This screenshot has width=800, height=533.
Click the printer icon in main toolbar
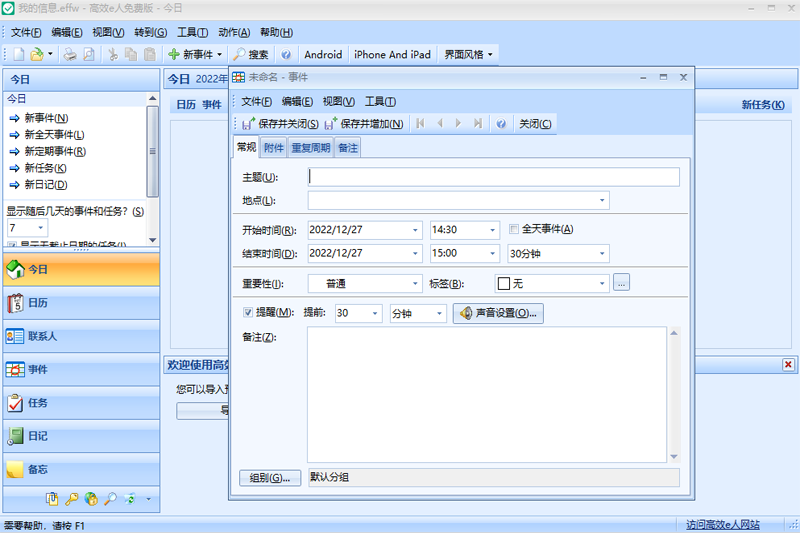[70, 54]
